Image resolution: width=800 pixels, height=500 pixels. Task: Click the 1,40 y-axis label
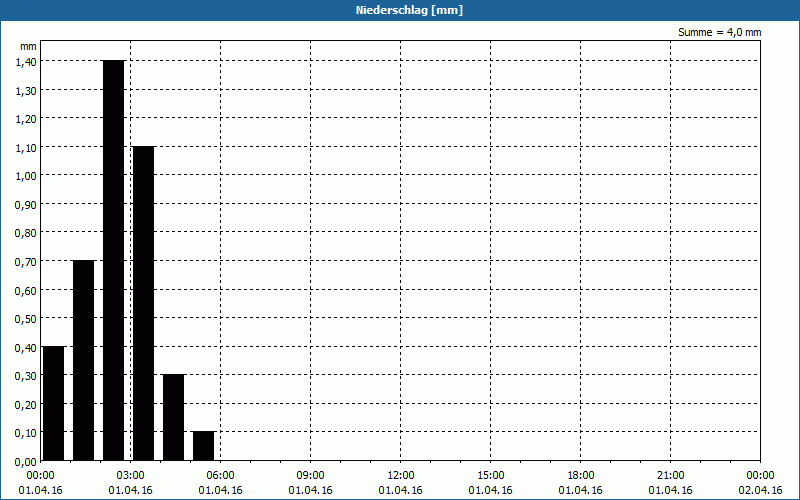[x=26, y=62]
